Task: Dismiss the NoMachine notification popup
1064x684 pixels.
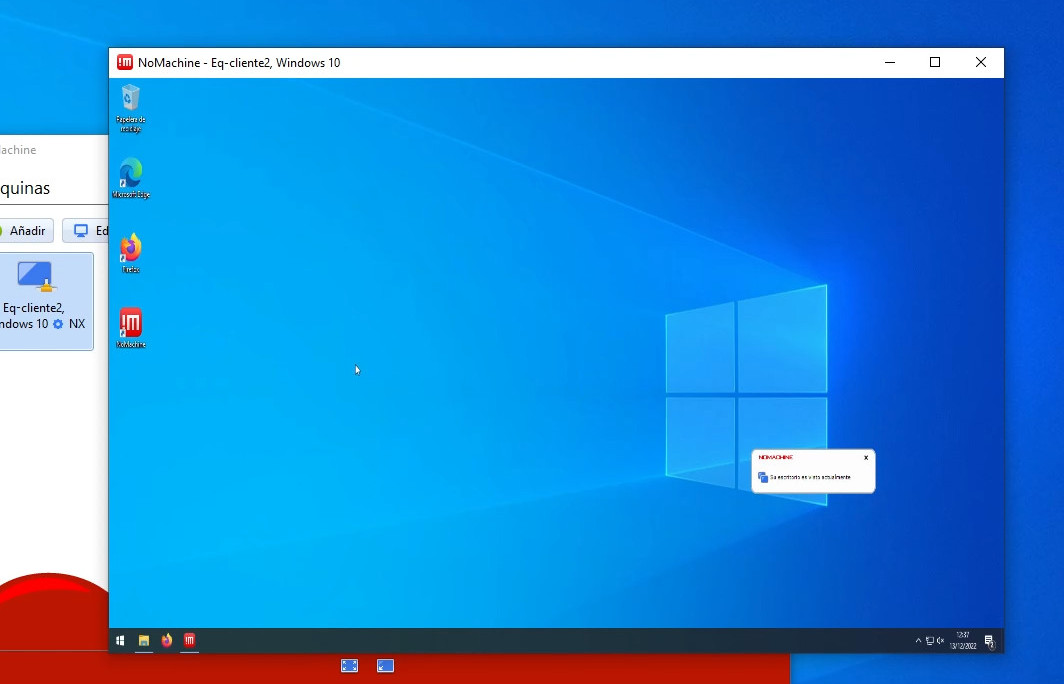Action: [x=866, y=458]
